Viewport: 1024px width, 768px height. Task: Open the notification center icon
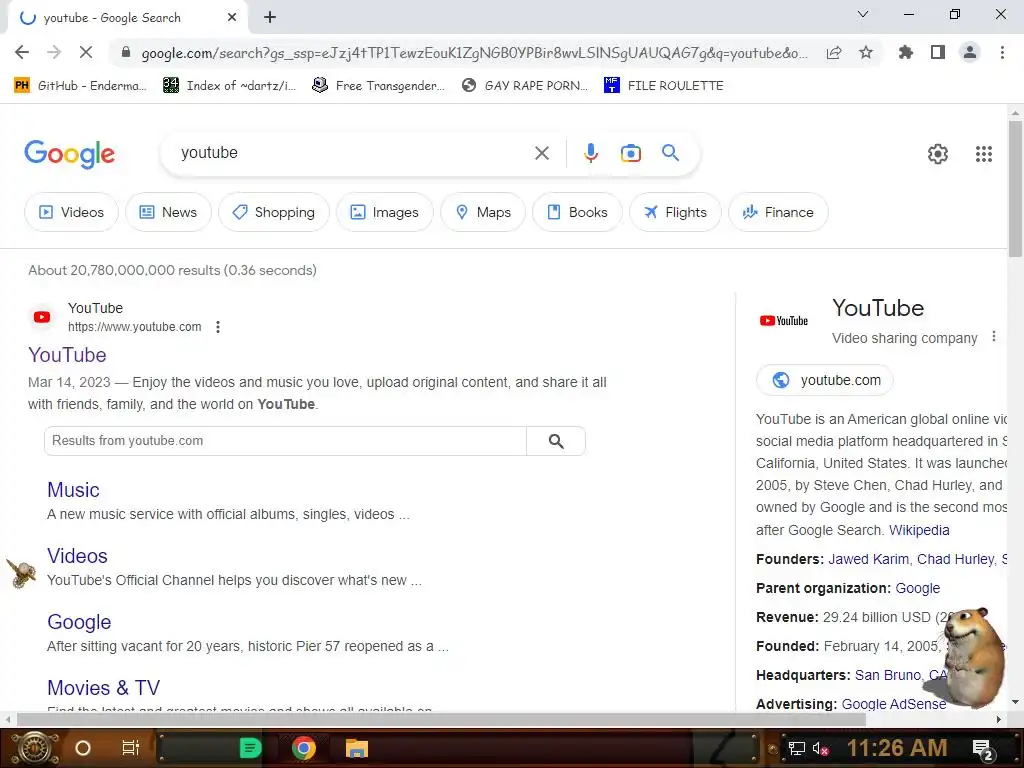click(984, 749)
